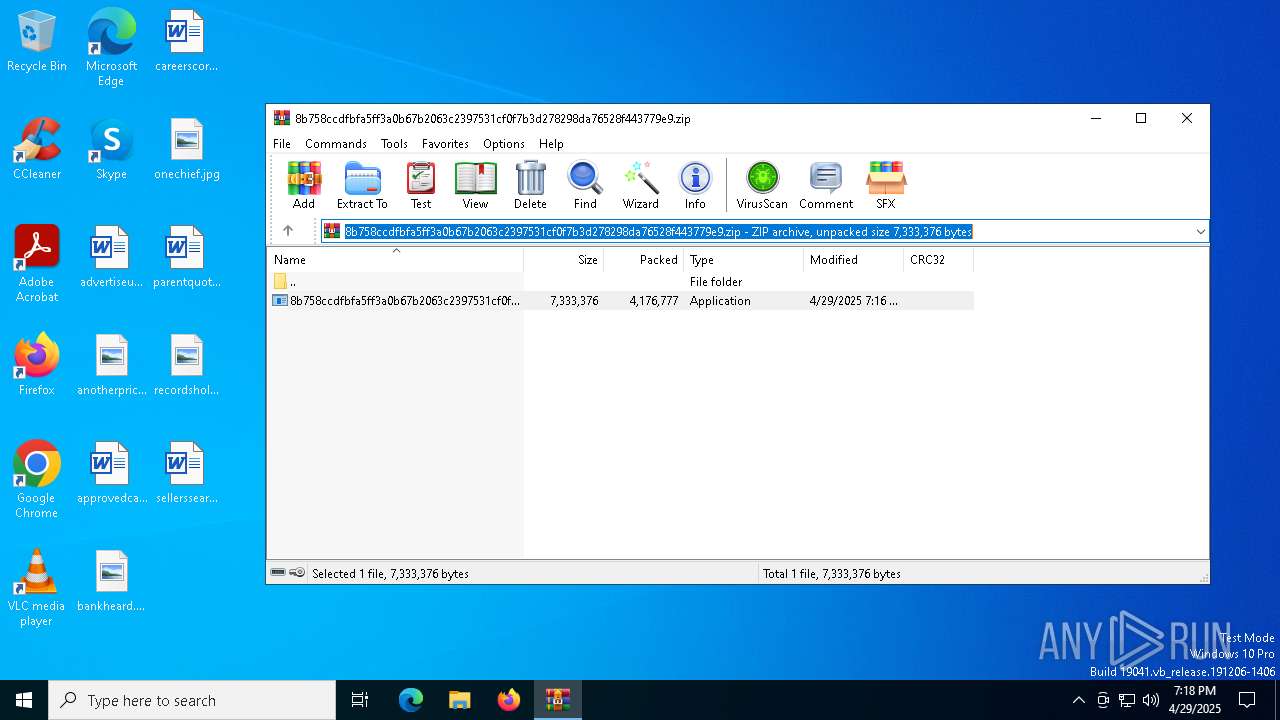Image resolution: width=1280 pixels, height=720 pixels.
Task: Open the Recycle Bin desktop icon
Action: [37, 41]
